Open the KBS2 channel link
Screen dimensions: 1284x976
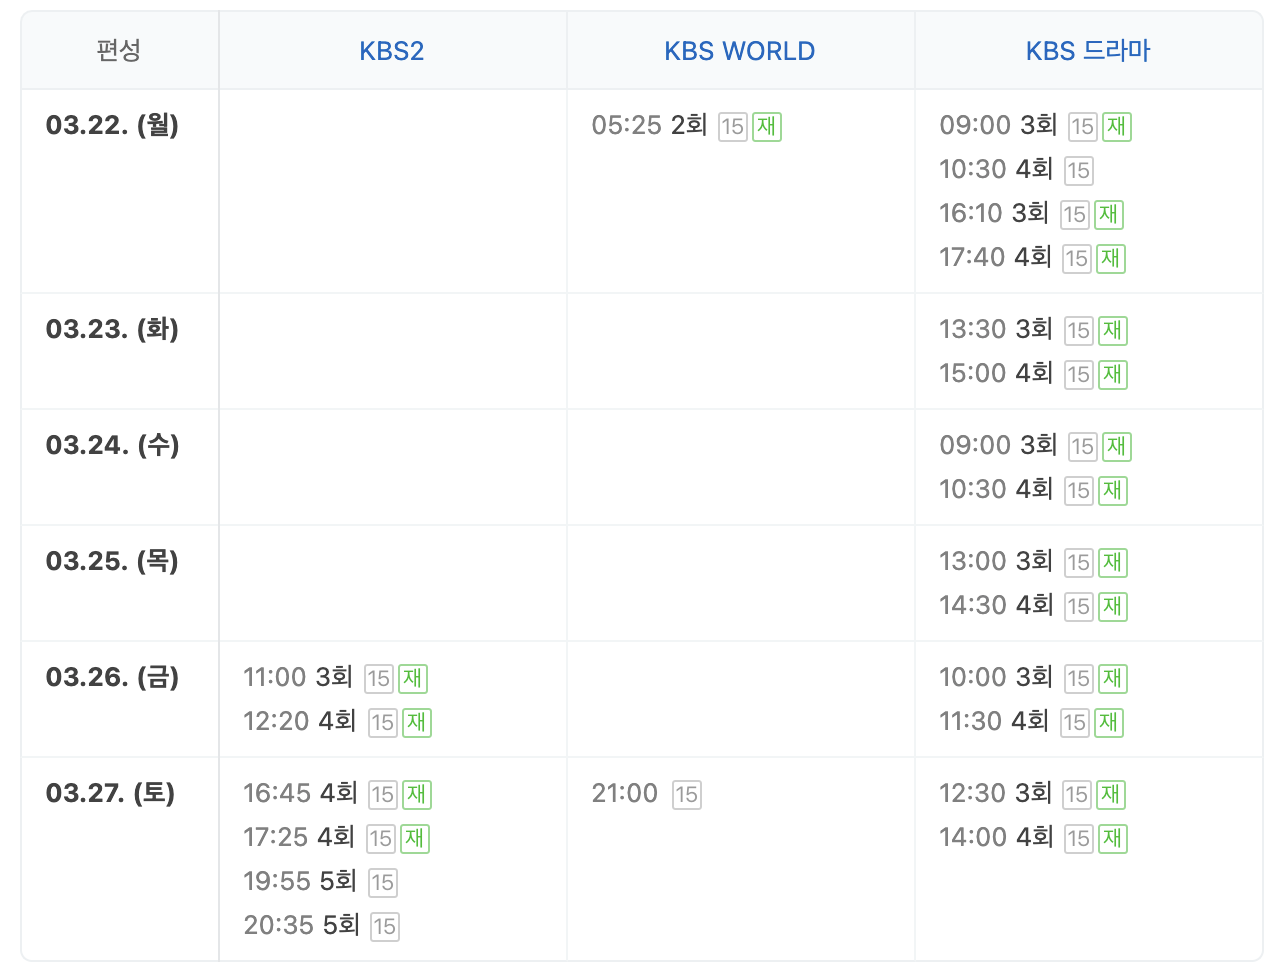[392, 51]
